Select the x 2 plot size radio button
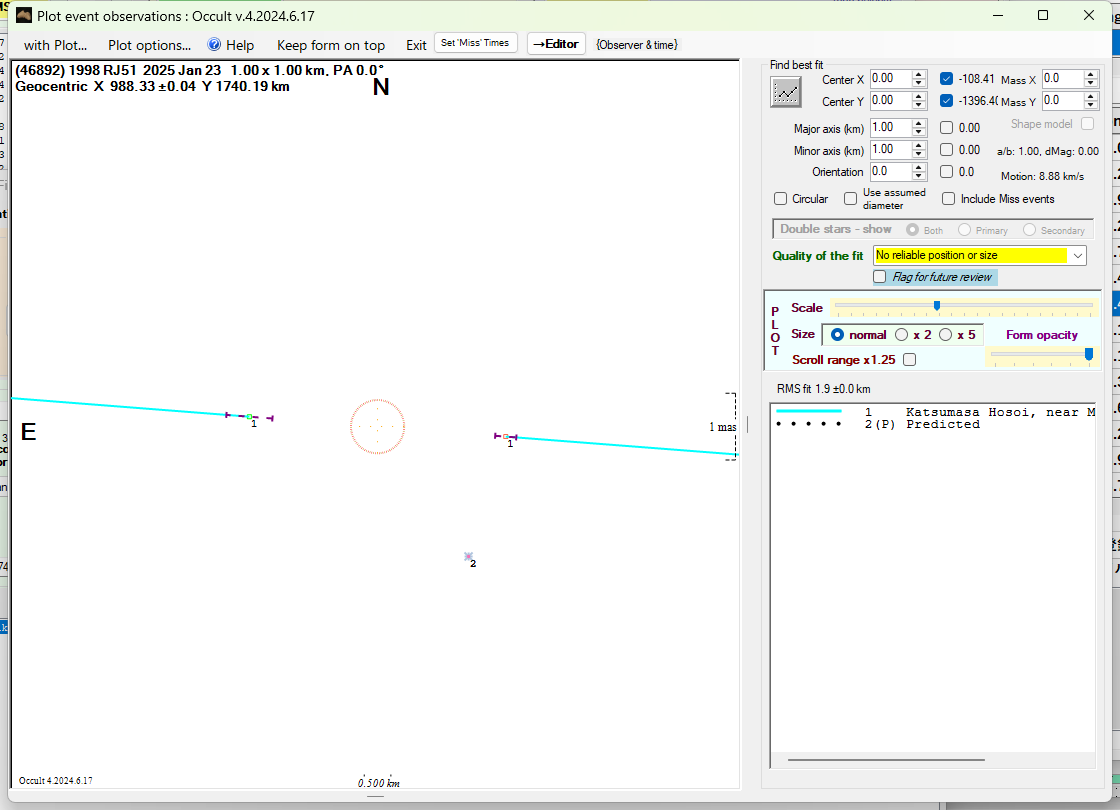Image resolution: width=1120 pixels, height=810 pixels. (902, 335)
